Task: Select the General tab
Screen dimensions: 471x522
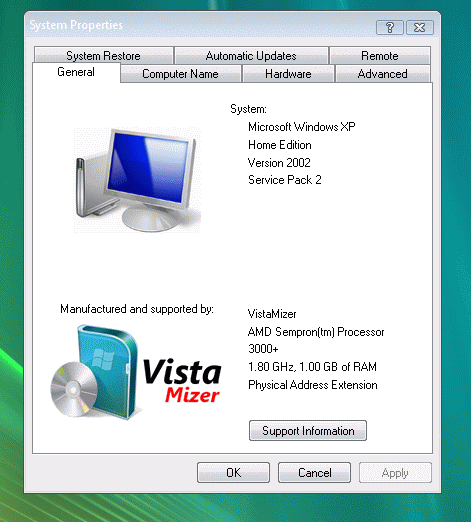Action: pos(76,72)
